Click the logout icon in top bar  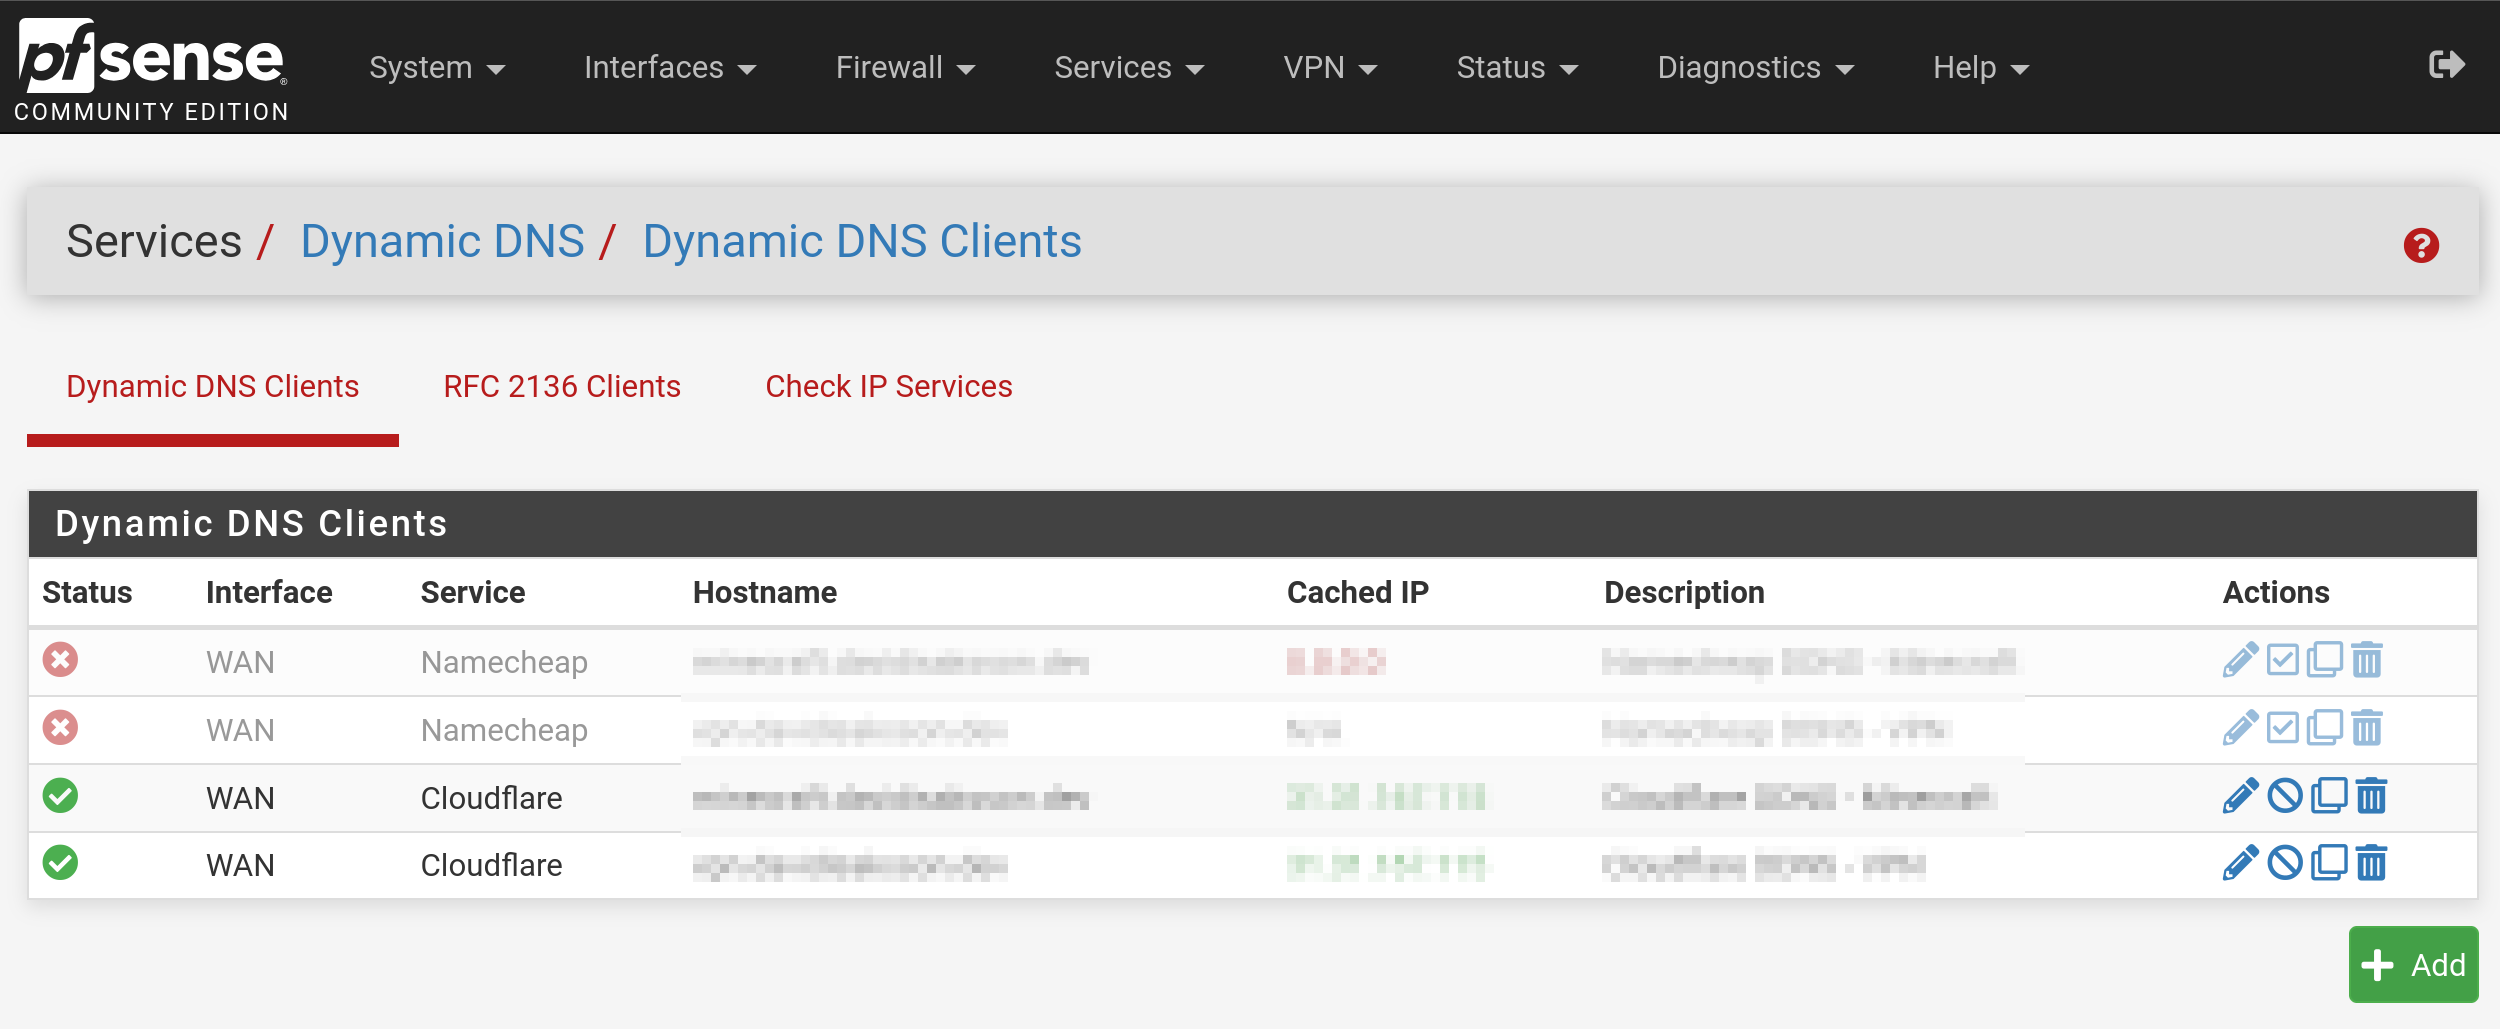[x=2446, y=65]
